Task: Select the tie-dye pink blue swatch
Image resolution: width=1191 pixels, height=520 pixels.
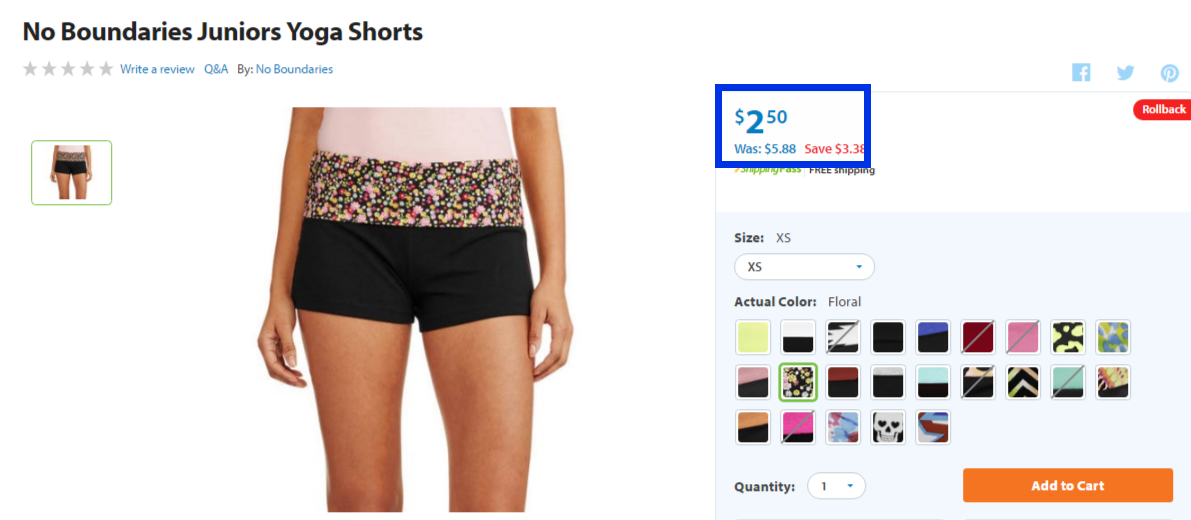Action: click(x=843, y=427)
